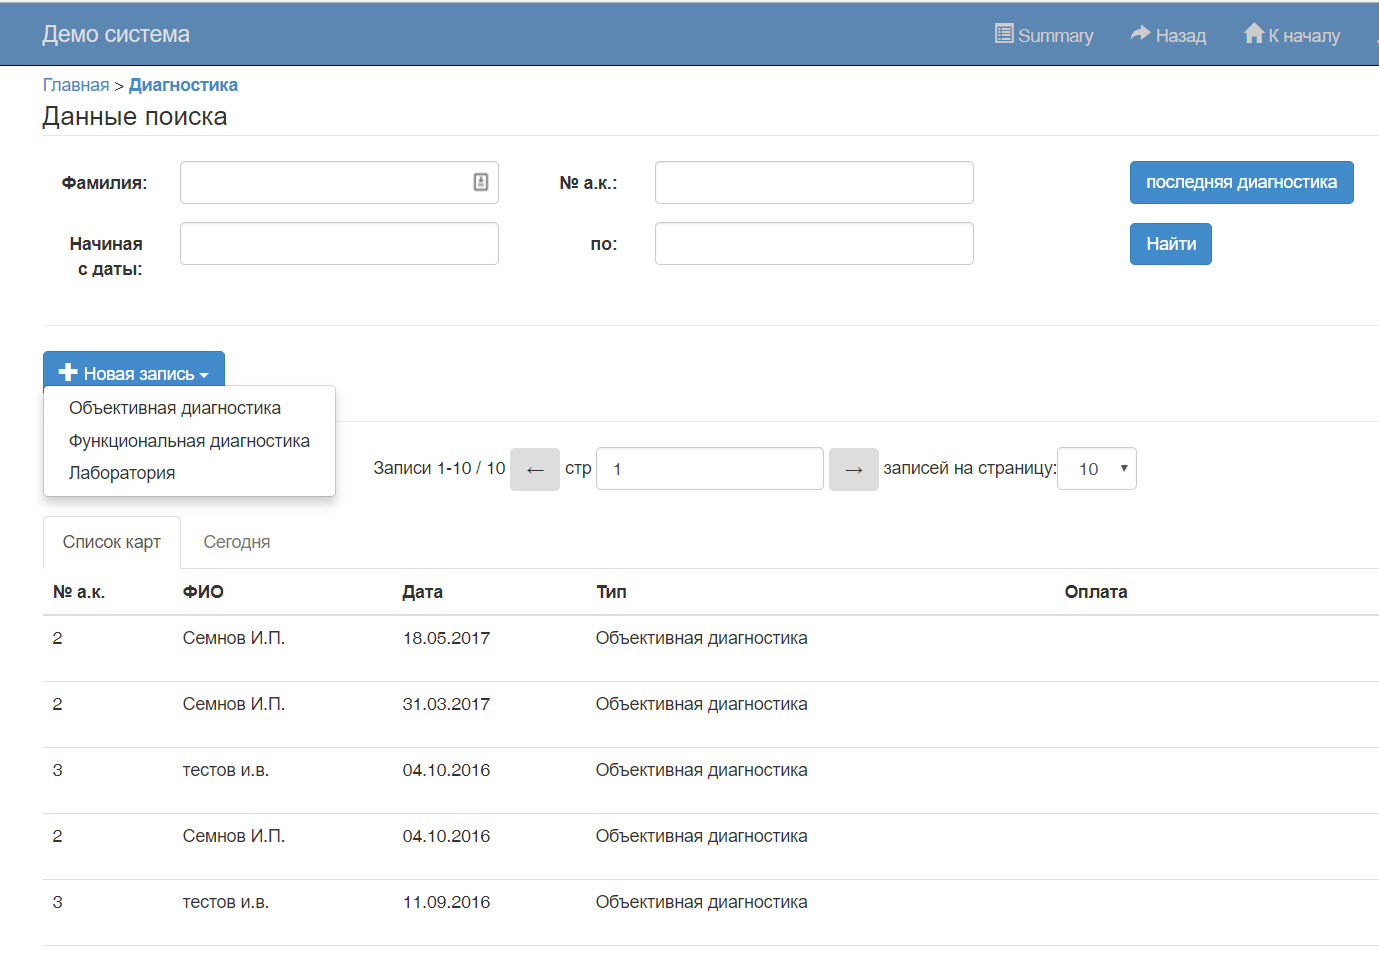This screenshot has height=958, width=1379.
Task: Open the записей на страницу dropdown
Action: click(1096, 469)
